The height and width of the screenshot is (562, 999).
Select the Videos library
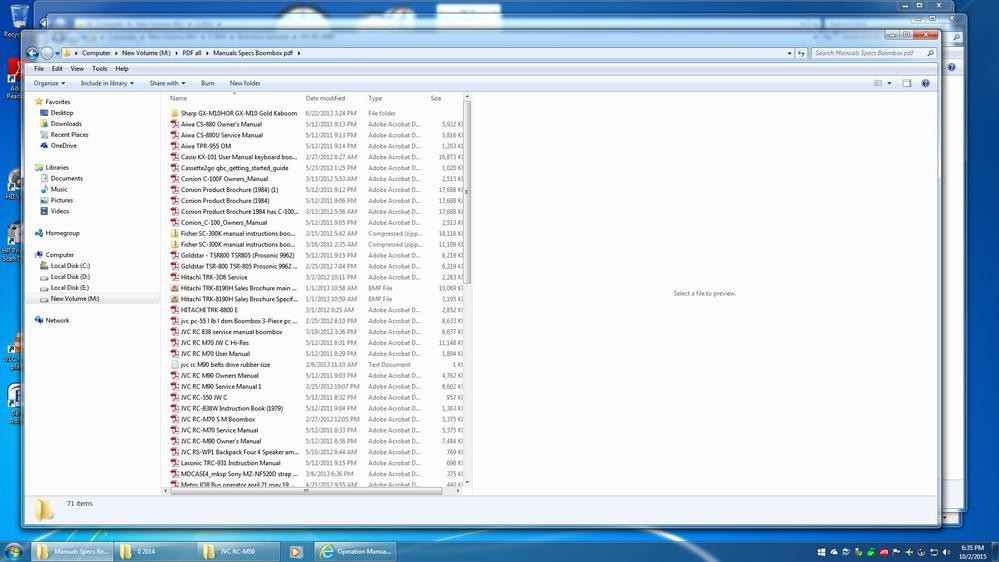point(60,211)
